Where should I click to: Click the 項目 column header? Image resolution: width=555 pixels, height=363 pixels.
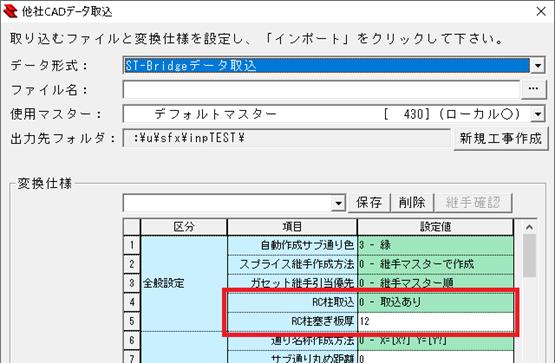292,227
